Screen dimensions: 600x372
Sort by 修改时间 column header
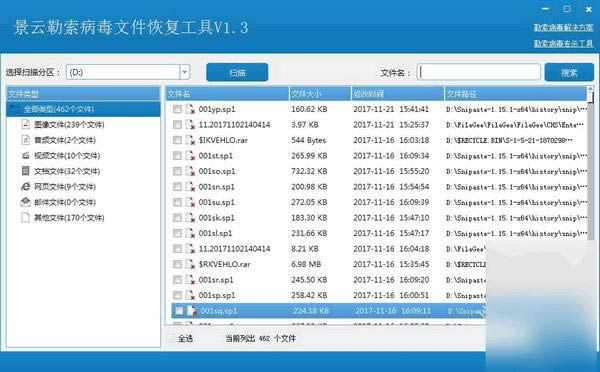pyautogui.click(x=398, y=94)
